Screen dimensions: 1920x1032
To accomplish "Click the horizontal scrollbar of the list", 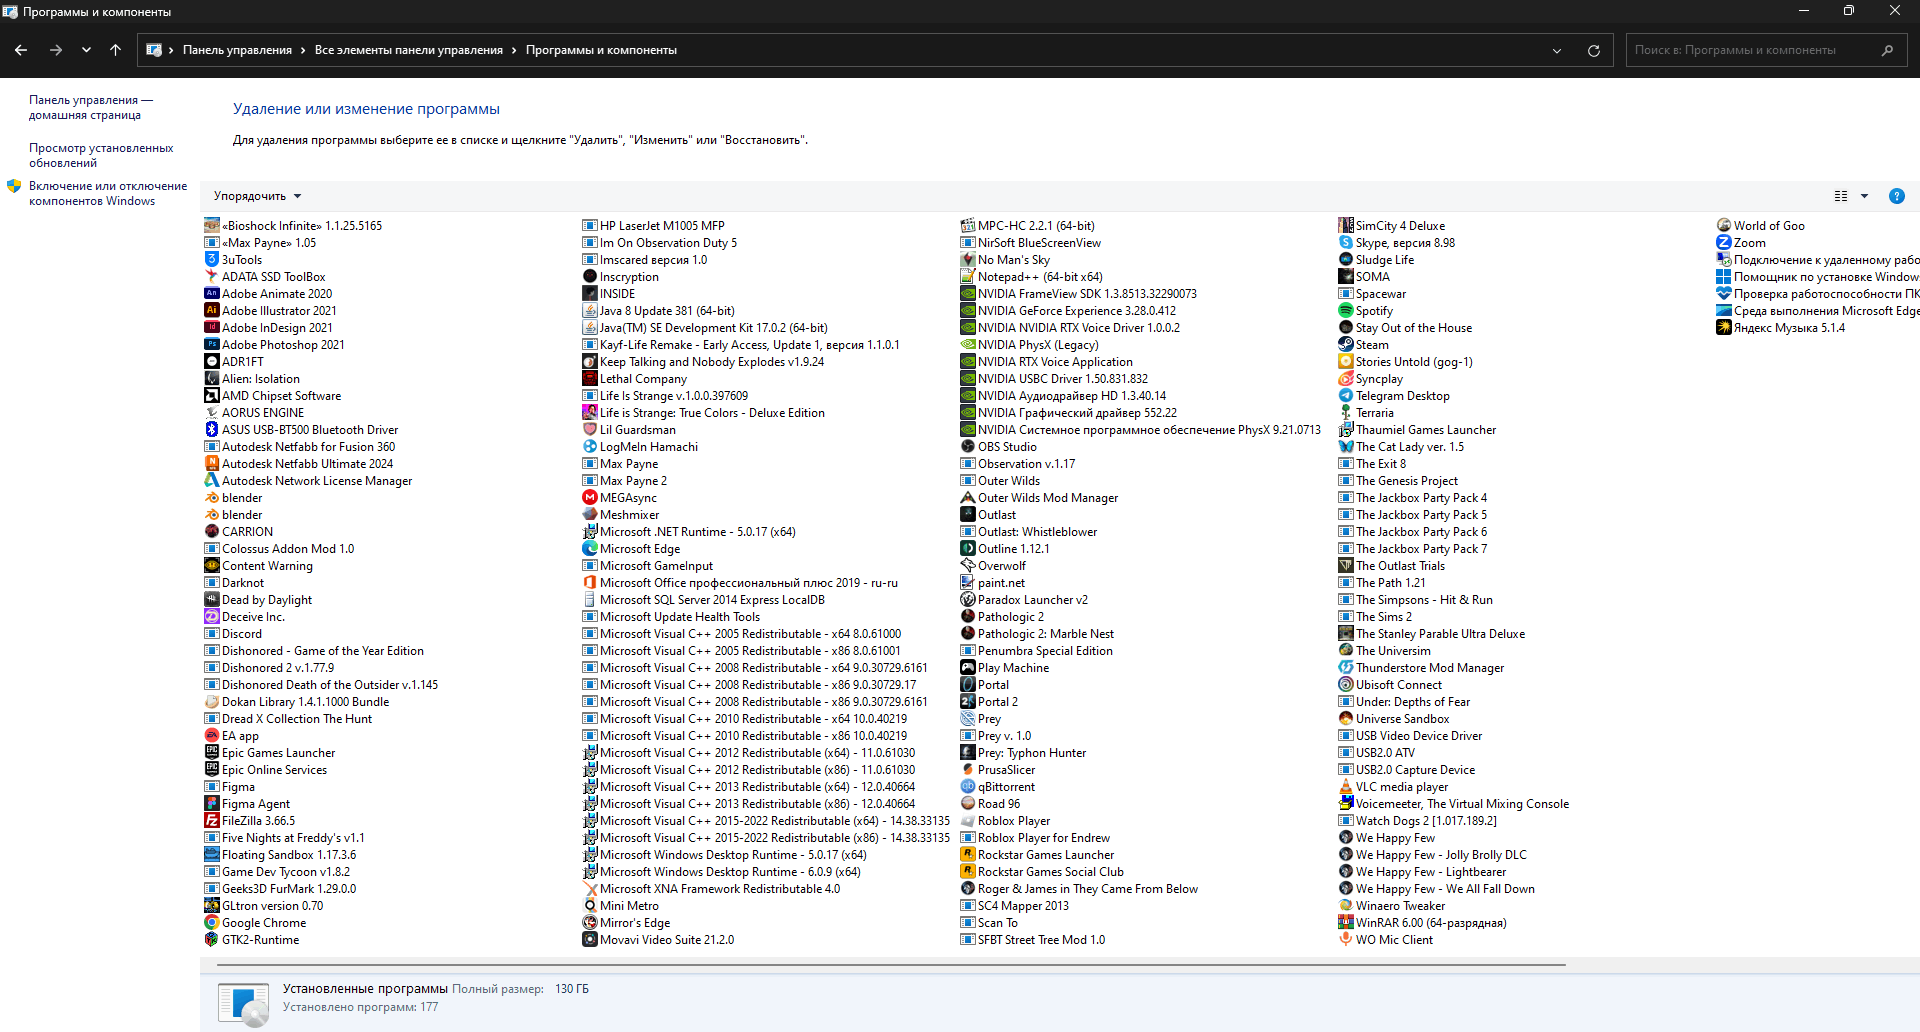I will pyautogui.click(x=891, y=965).
